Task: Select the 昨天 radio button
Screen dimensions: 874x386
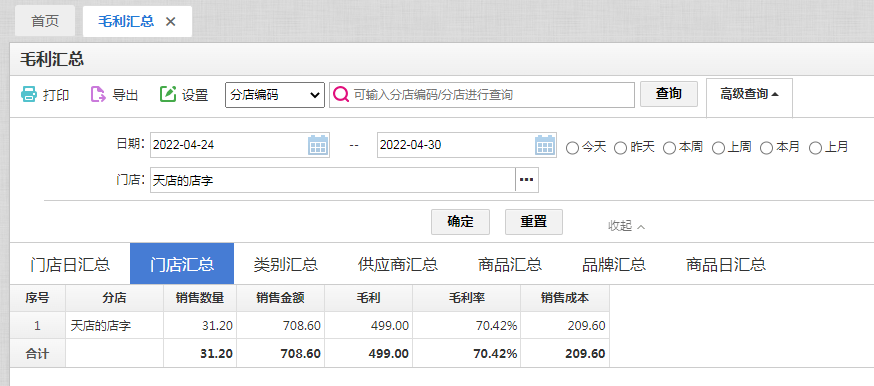Action: 620,148
